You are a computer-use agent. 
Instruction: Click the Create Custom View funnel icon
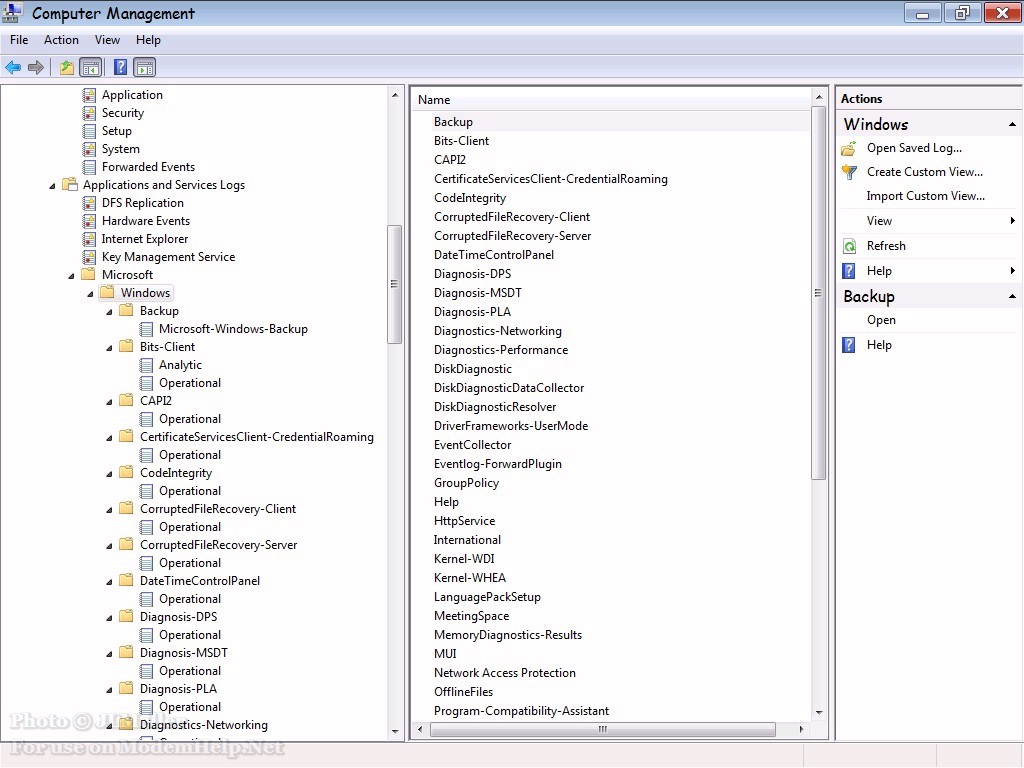coord(849,172)
